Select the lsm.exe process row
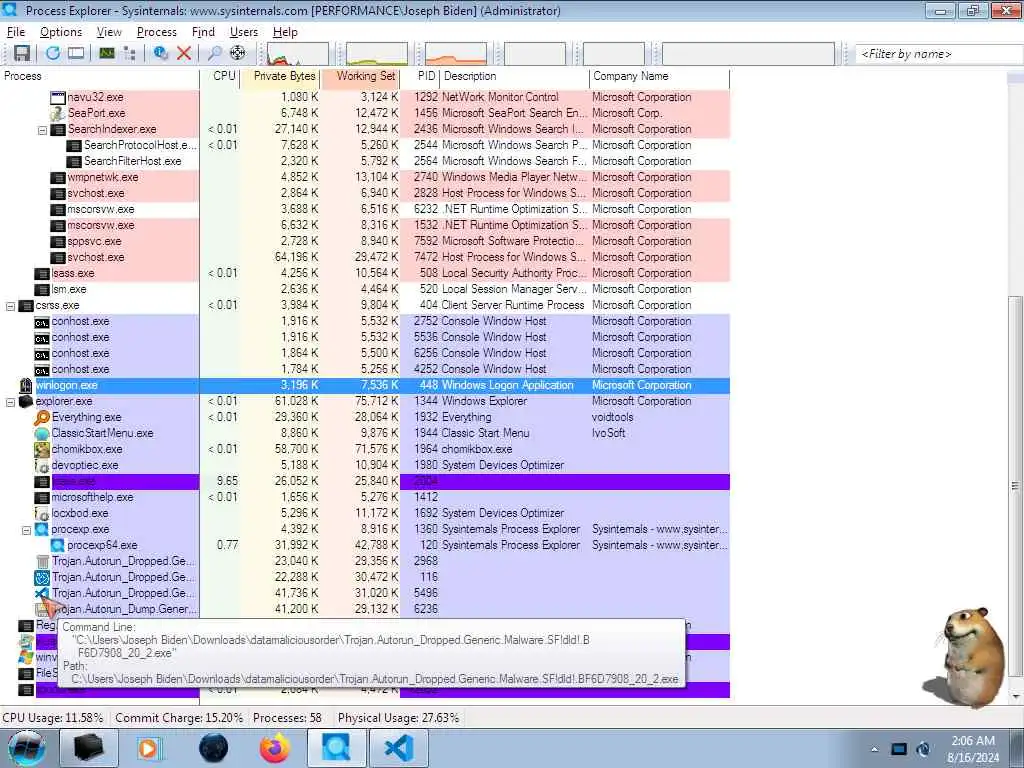1024x768 pixels. click(365, 289)
